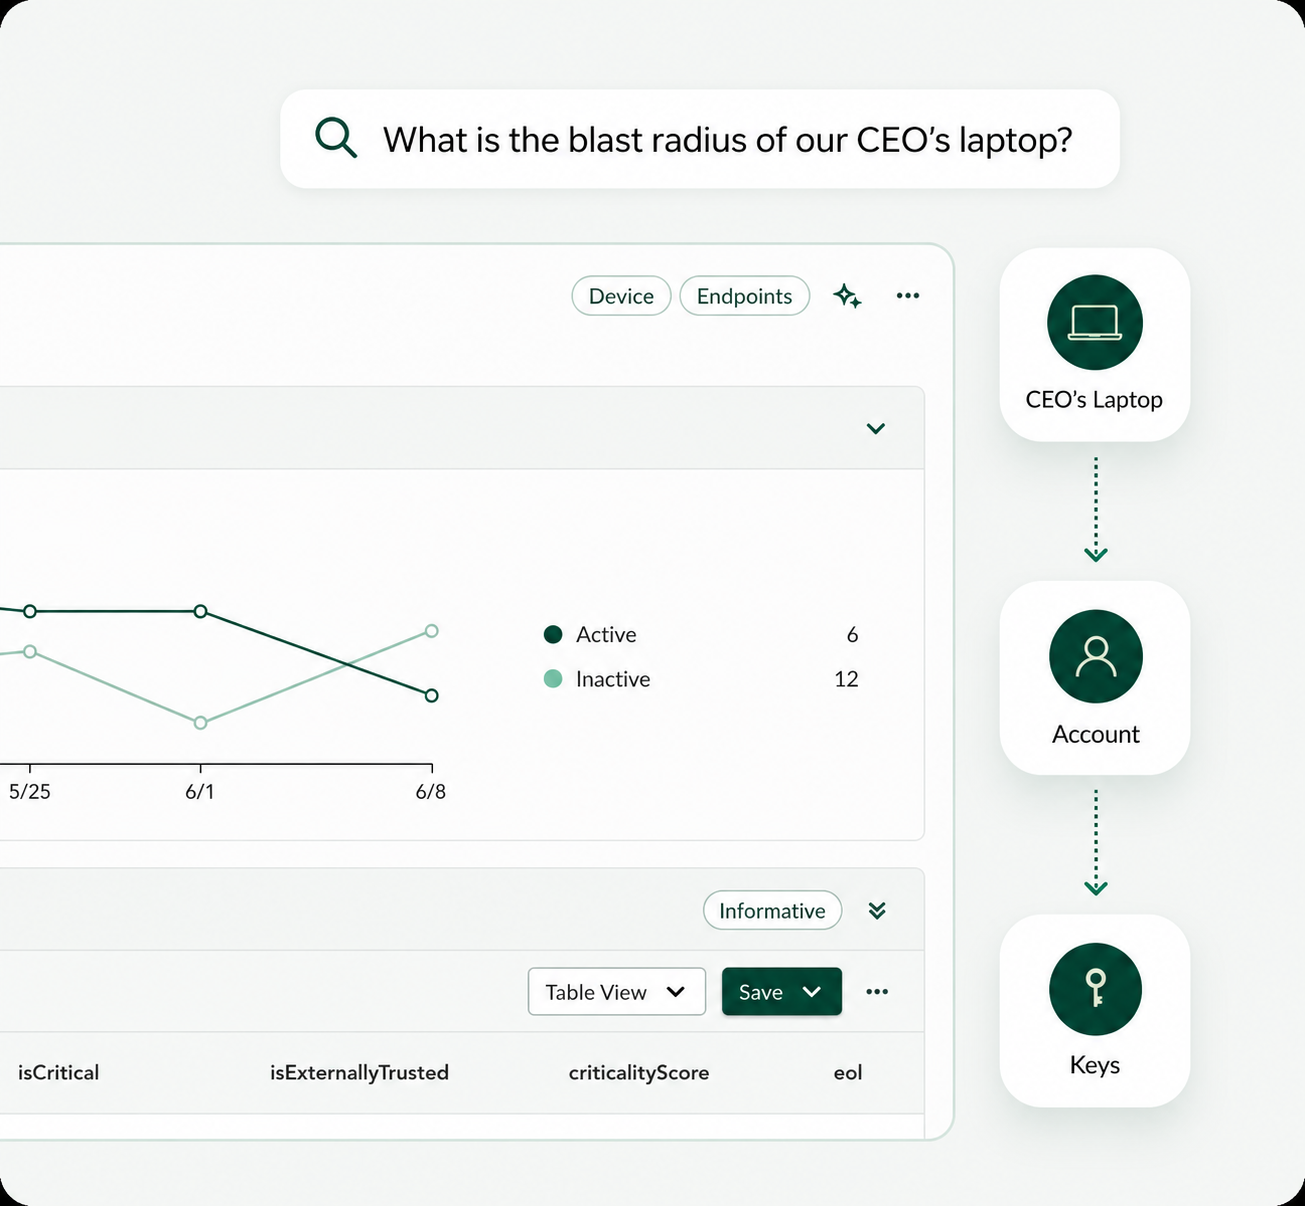Click the AI sparkle icon beside Endpoints
Image resolution: width=1305 pixels, height=1206 pixels.
847,296
